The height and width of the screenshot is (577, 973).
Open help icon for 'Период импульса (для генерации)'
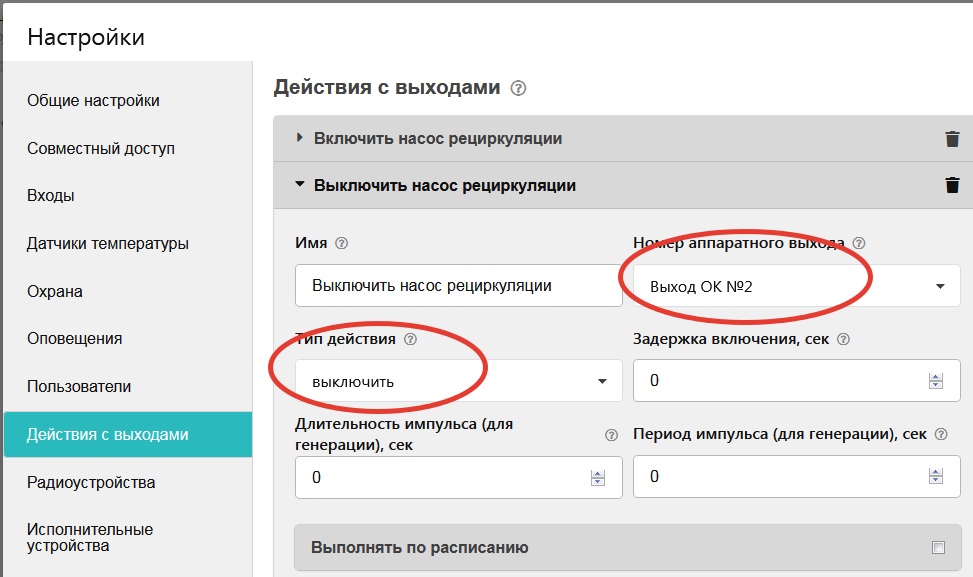940,434
